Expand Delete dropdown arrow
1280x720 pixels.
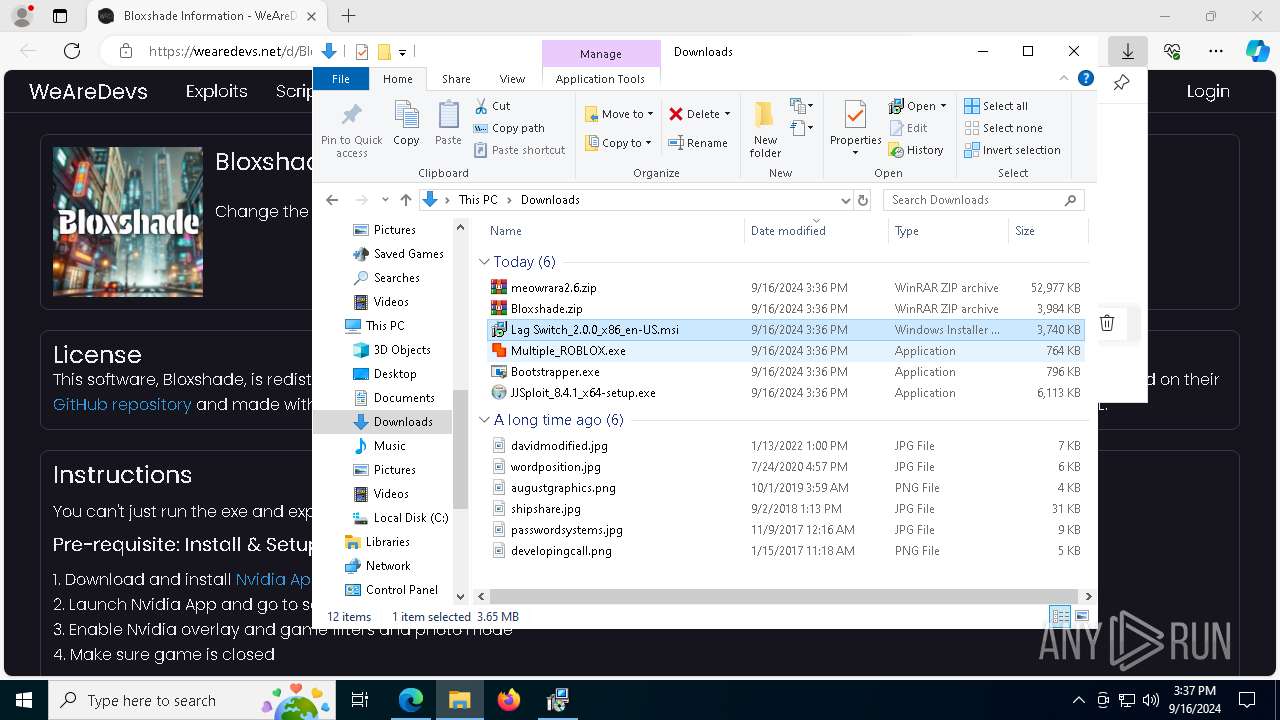tap(727, 114)
